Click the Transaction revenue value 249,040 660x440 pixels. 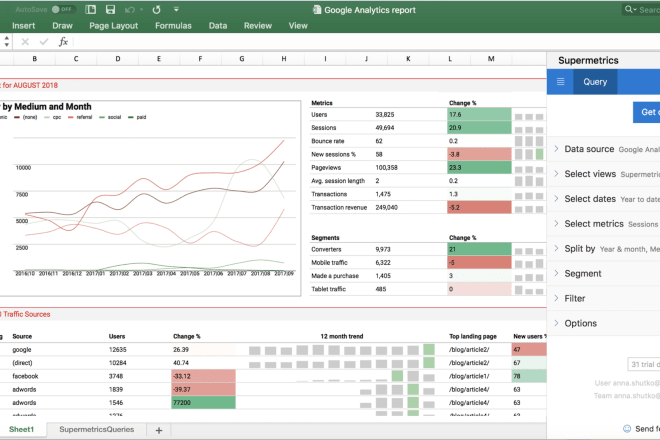(386, 207)
